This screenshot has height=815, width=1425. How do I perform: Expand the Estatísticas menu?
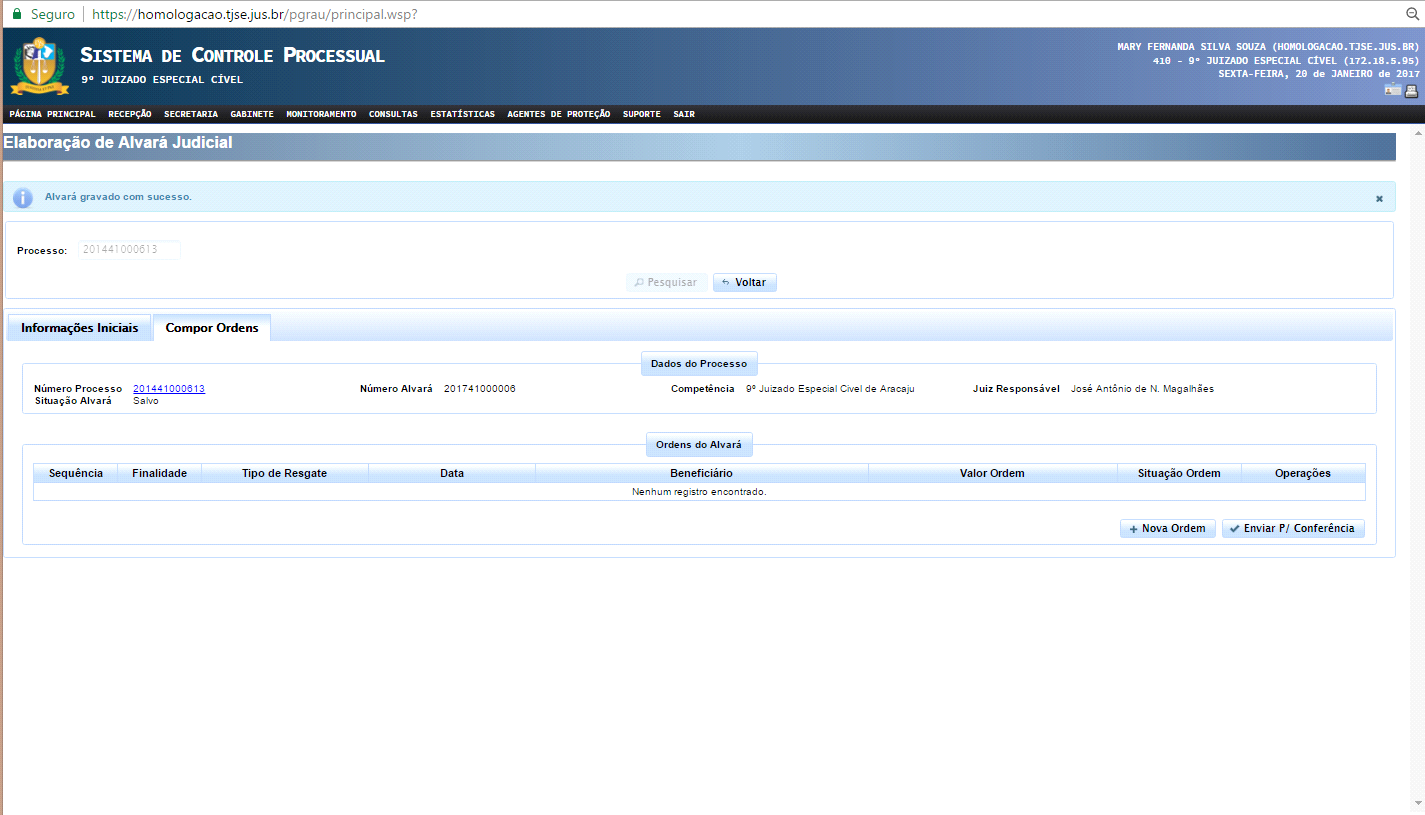(462, 114)
